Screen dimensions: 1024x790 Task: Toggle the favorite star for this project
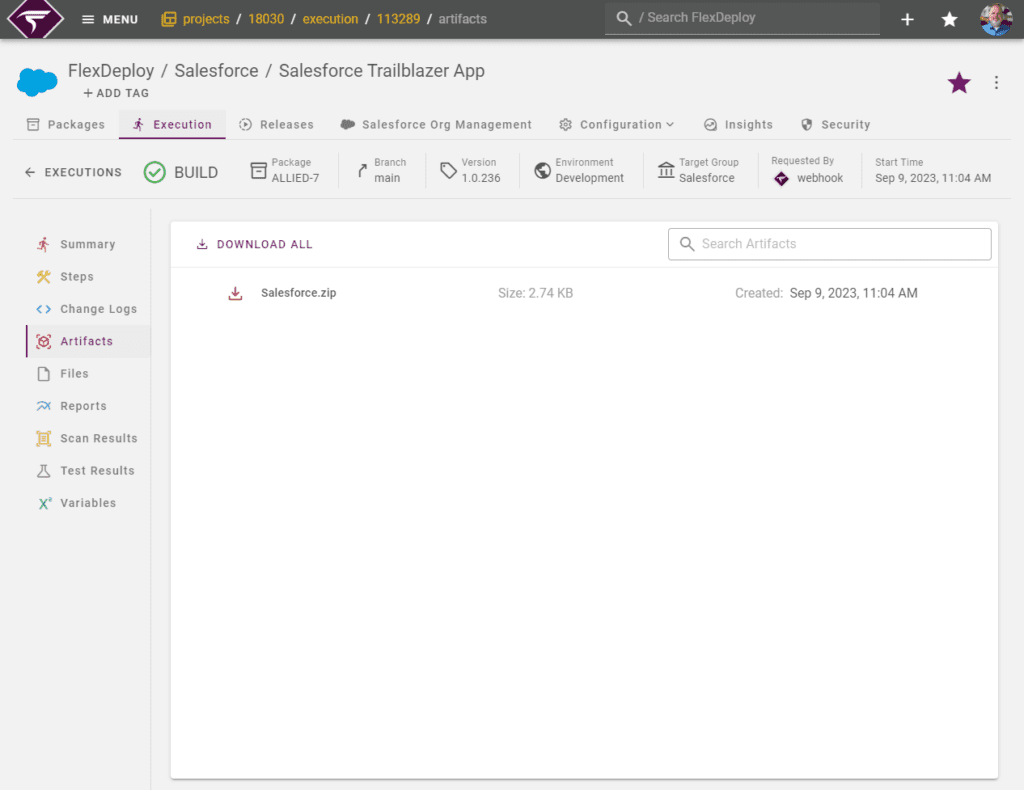(x=958, y=83)
